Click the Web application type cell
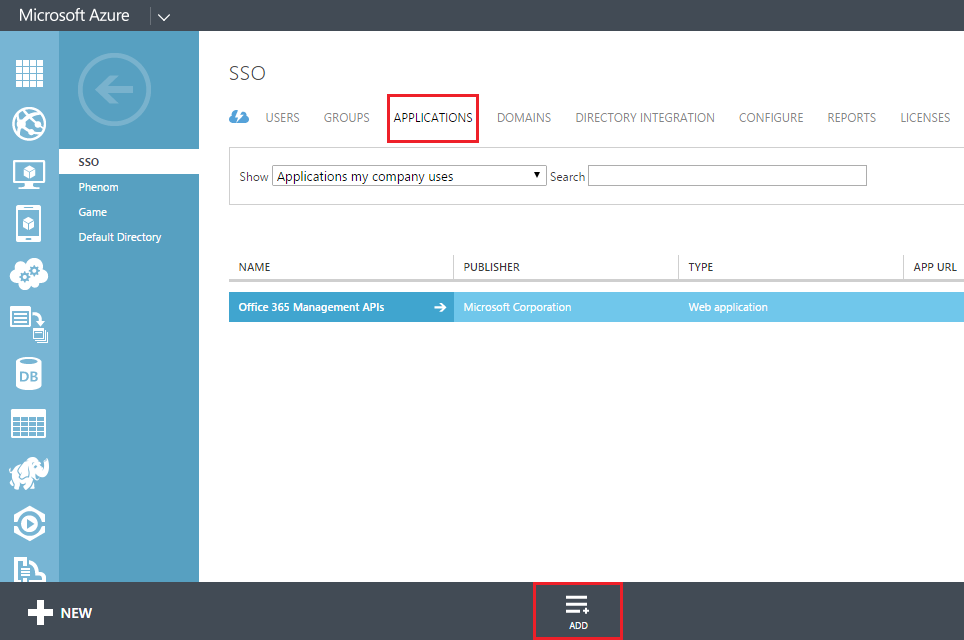The image size is (964, 640). coord(728,307)
